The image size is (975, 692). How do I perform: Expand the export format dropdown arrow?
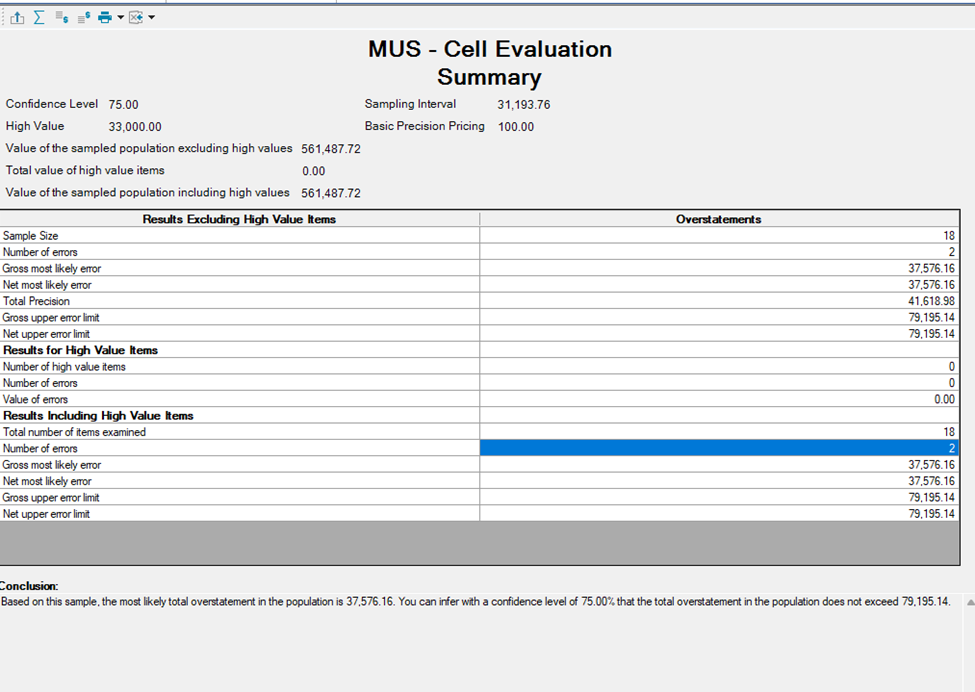click(150, 17)
